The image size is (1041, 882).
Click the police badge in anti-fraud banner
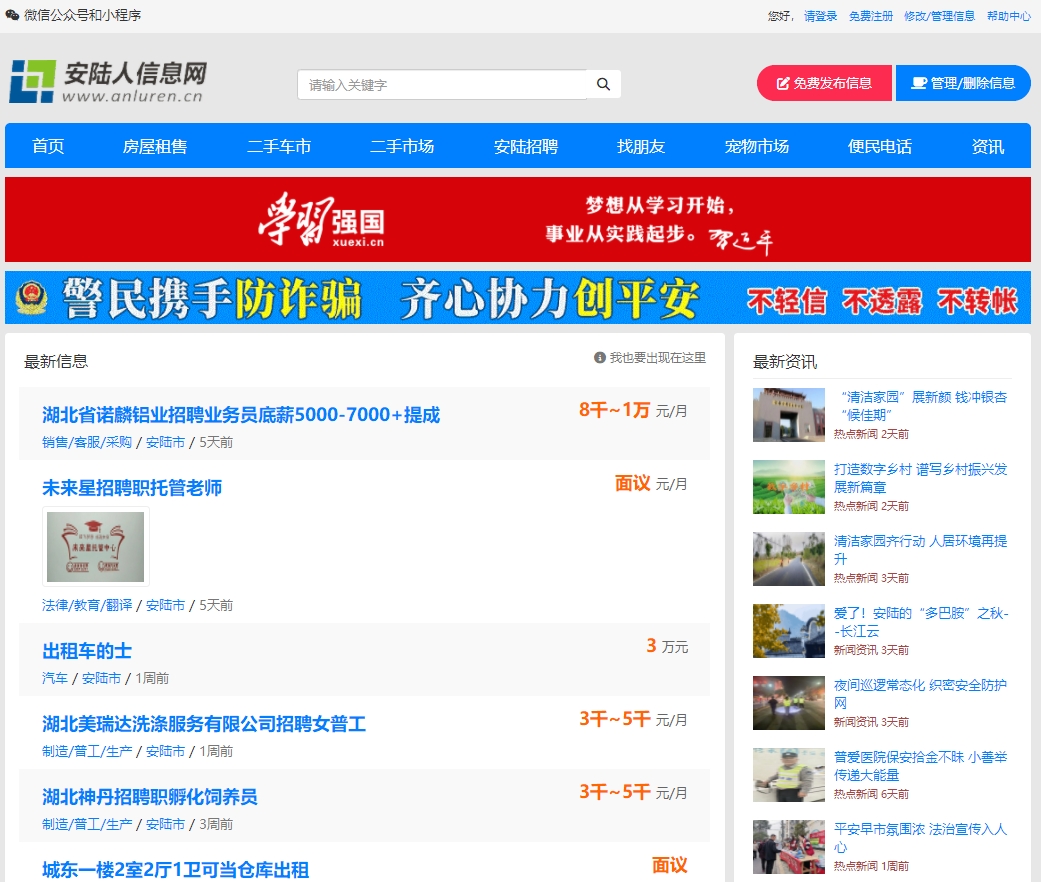[31, 298]
